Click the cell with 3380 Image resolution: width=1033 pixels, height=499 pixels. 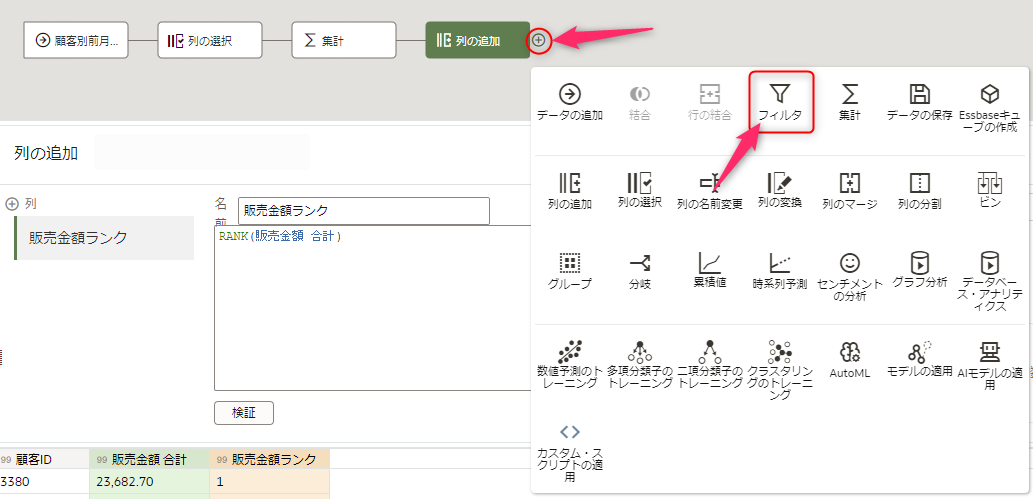tap(45, 482)
